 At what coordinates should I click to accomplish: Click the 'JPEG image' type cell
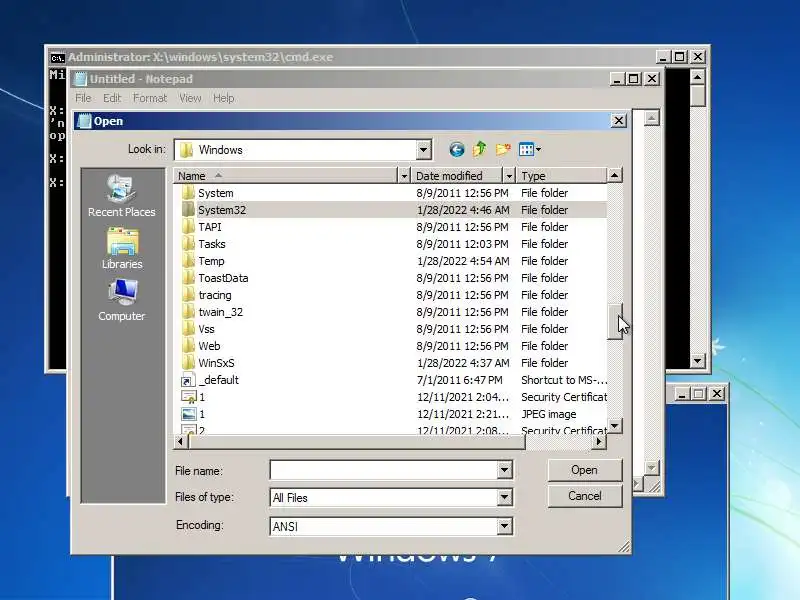[x=548, y=414]
